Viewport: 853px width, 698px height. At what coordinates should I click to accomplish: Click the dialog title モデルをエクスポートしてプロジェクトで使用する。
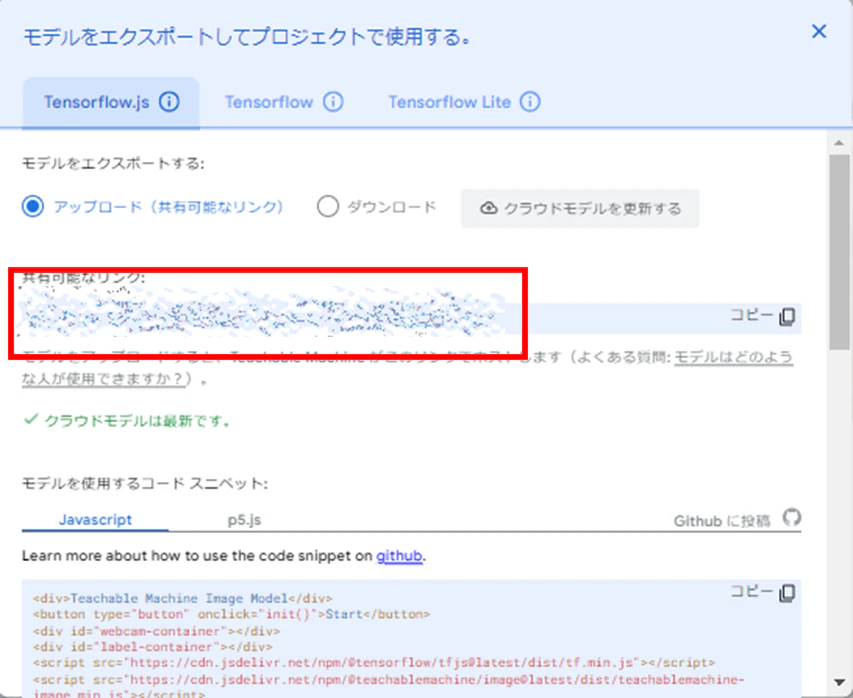point(246,37)
